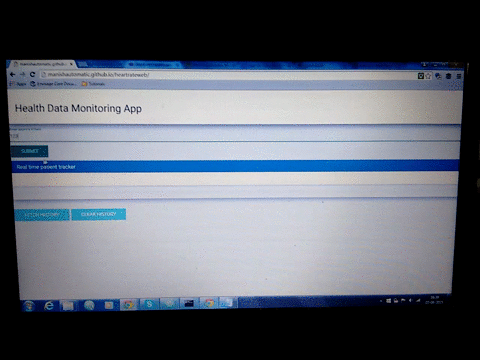
Task: Open the volume icon in system tray
Action: click(x=410, y=301)
